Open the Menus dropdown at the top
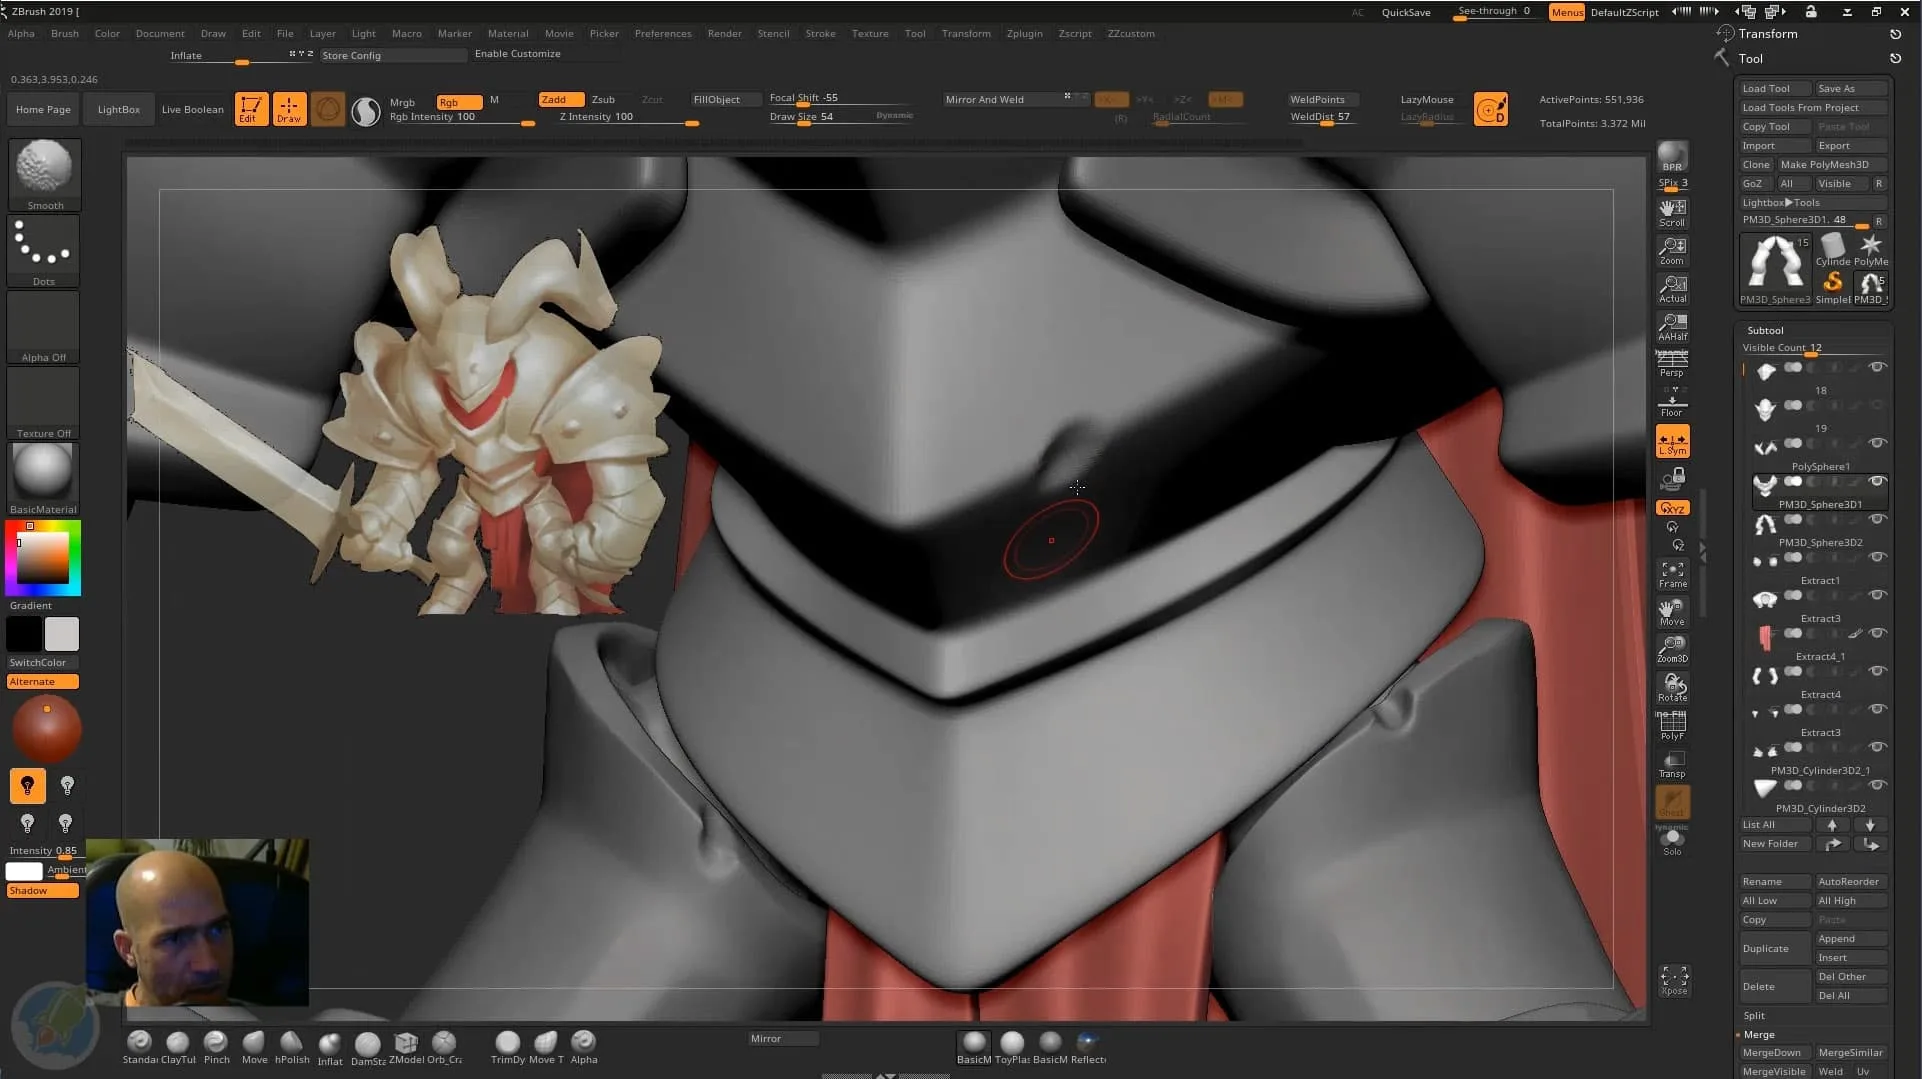This screenshot has height=1079, width=1922. point(1565,12)
